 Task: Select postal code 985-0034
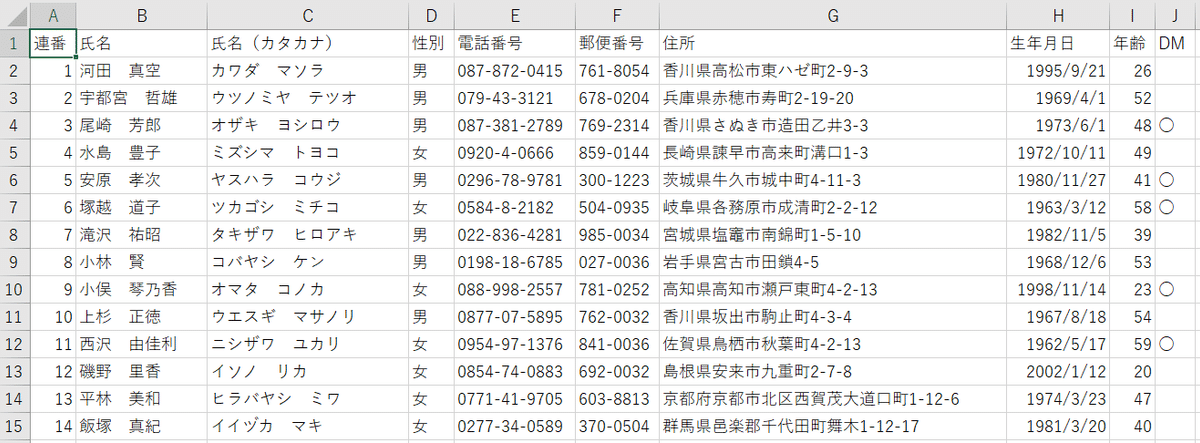[x=616, y=235]
